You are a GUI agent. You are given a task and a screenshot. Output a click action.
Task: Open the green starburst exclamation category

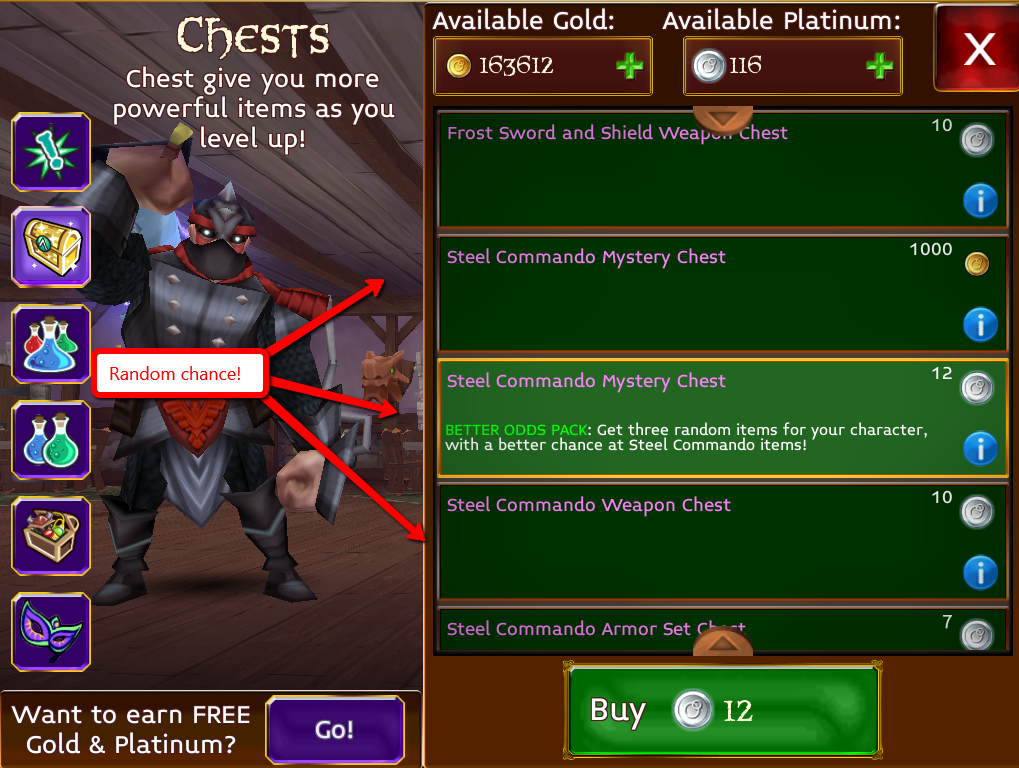tap(51, 151)
